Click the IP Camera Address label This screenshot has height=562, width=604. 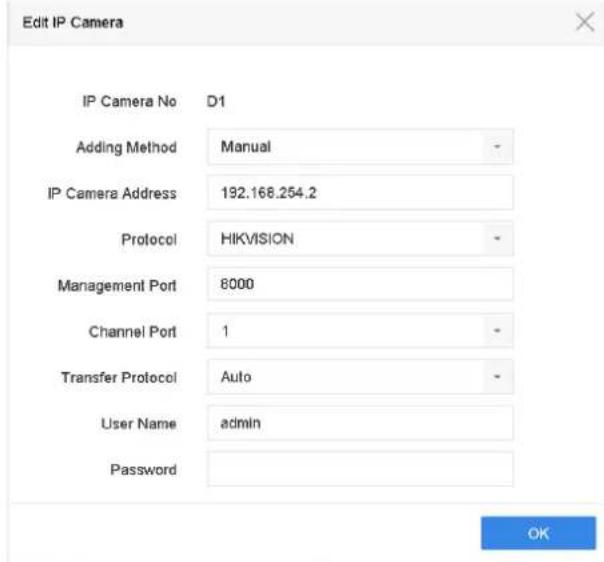[x=112, y=193]
